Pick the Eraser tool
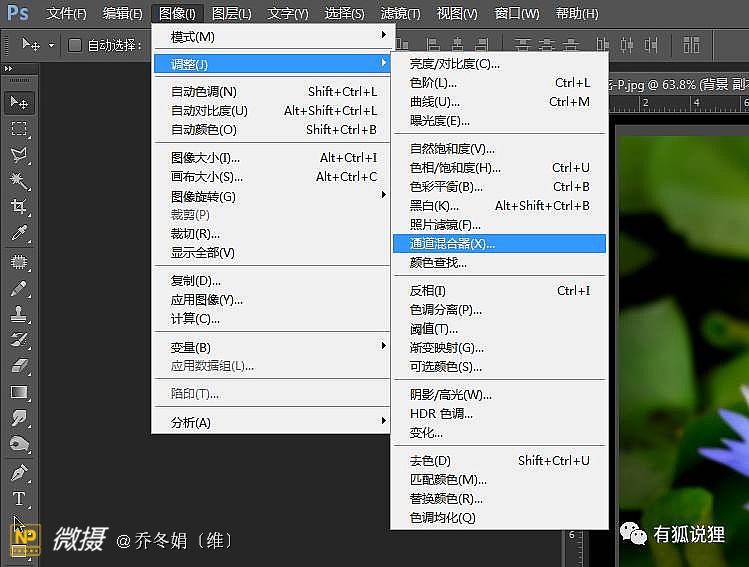The width and height of the screenshot is (749, 567). click(x=19, y=365)
